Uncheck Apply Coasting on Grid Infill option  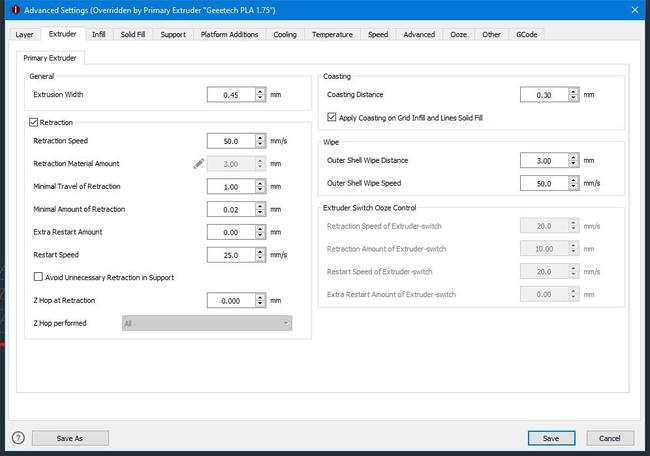click(x=332, y=117)
